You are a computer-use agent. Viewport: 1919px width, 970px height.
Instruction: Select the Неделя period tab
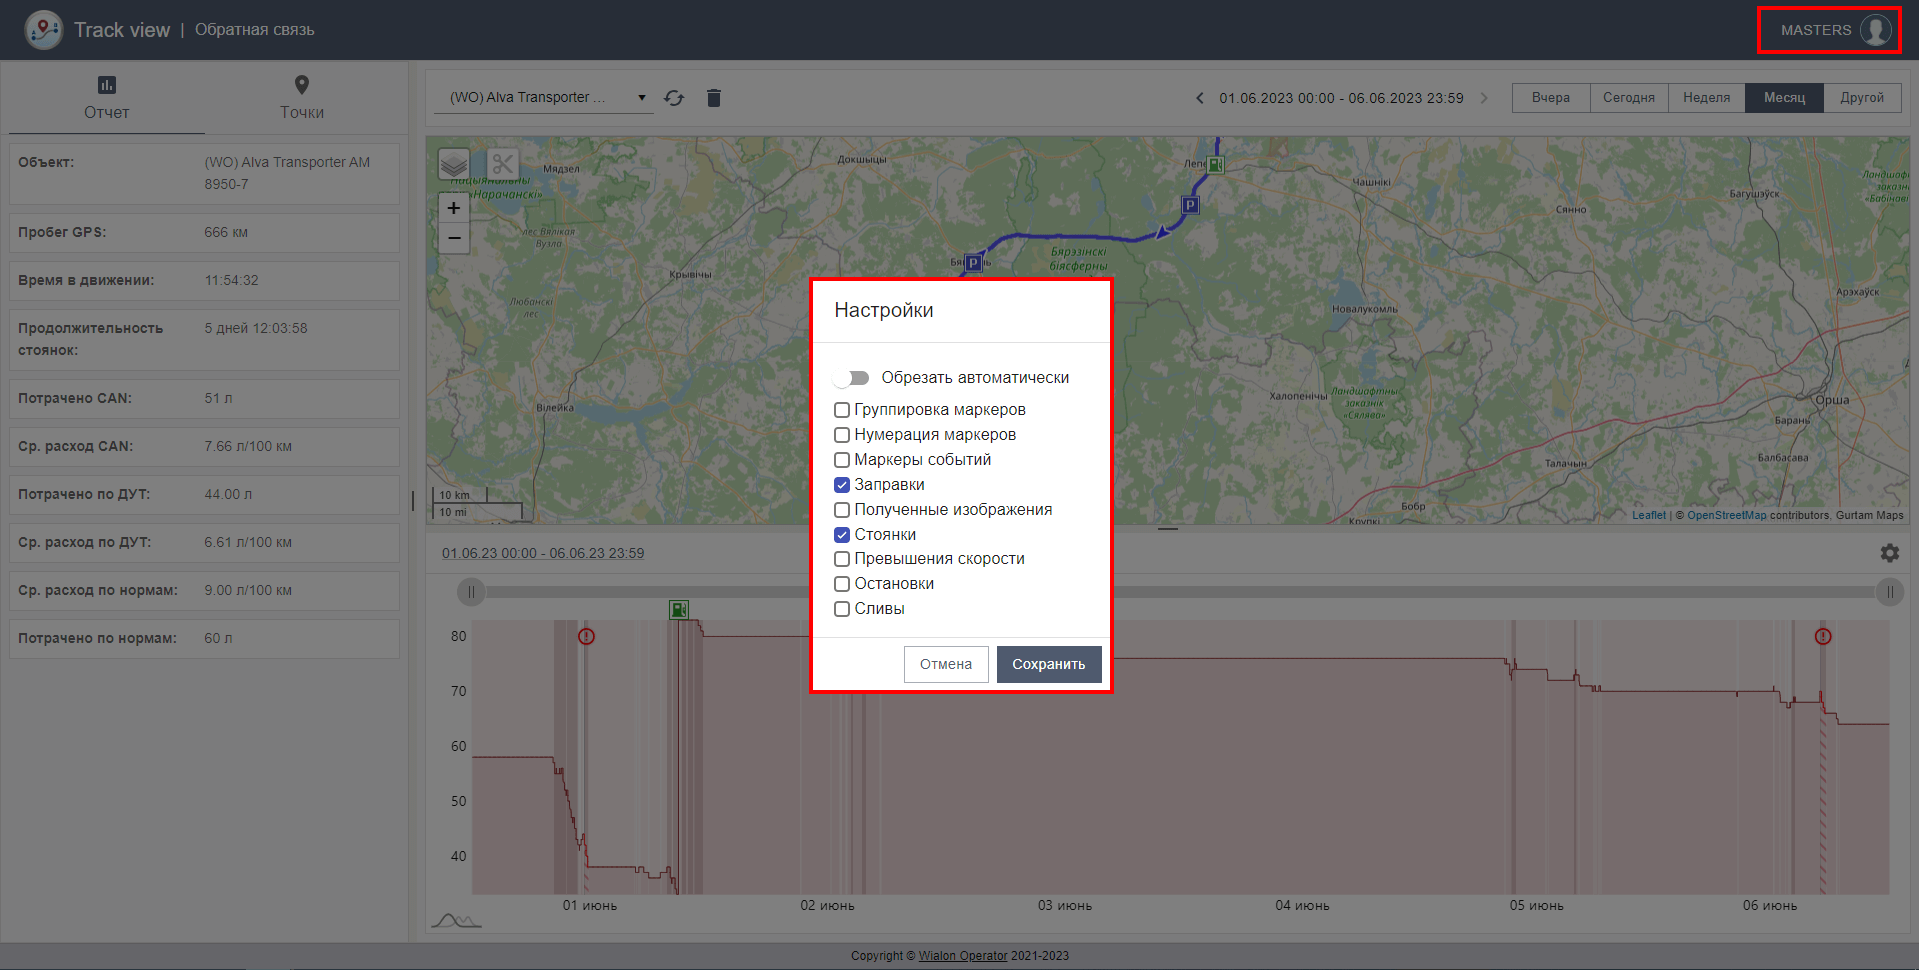(1706, 98)
